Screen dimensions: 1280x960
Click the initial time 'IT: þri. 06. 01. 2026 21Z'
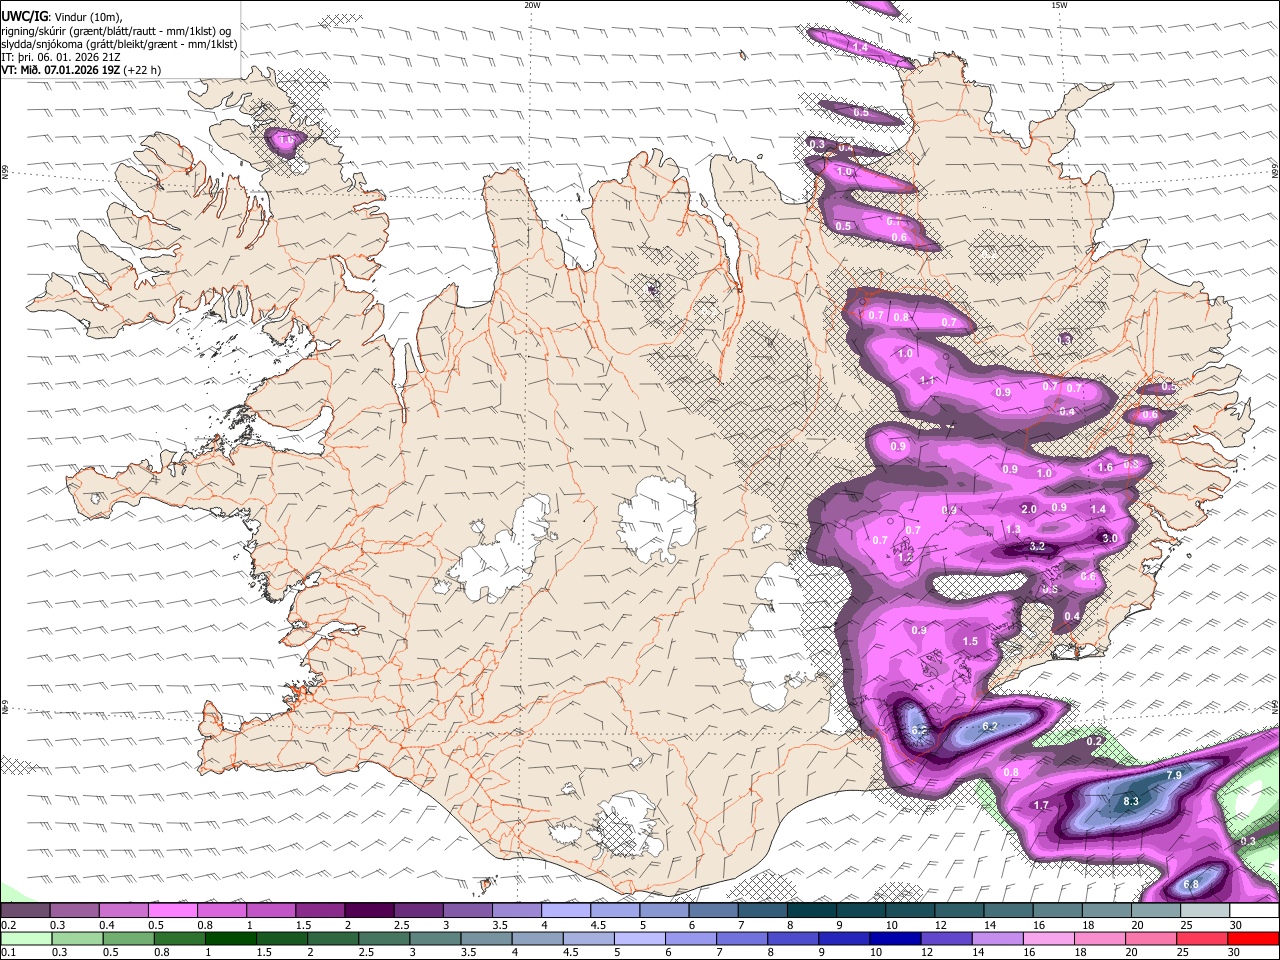(61, 57)
